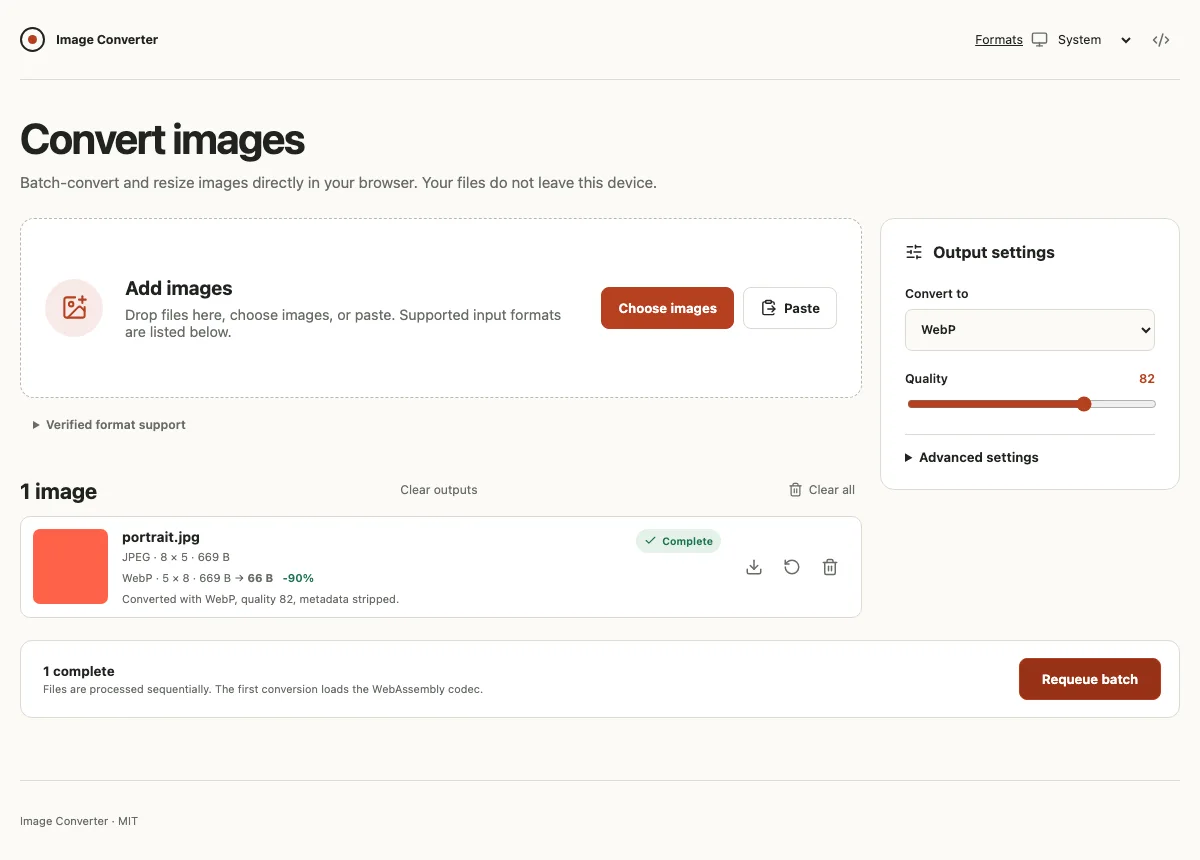Click the Convert images heading

pos(162,140)
